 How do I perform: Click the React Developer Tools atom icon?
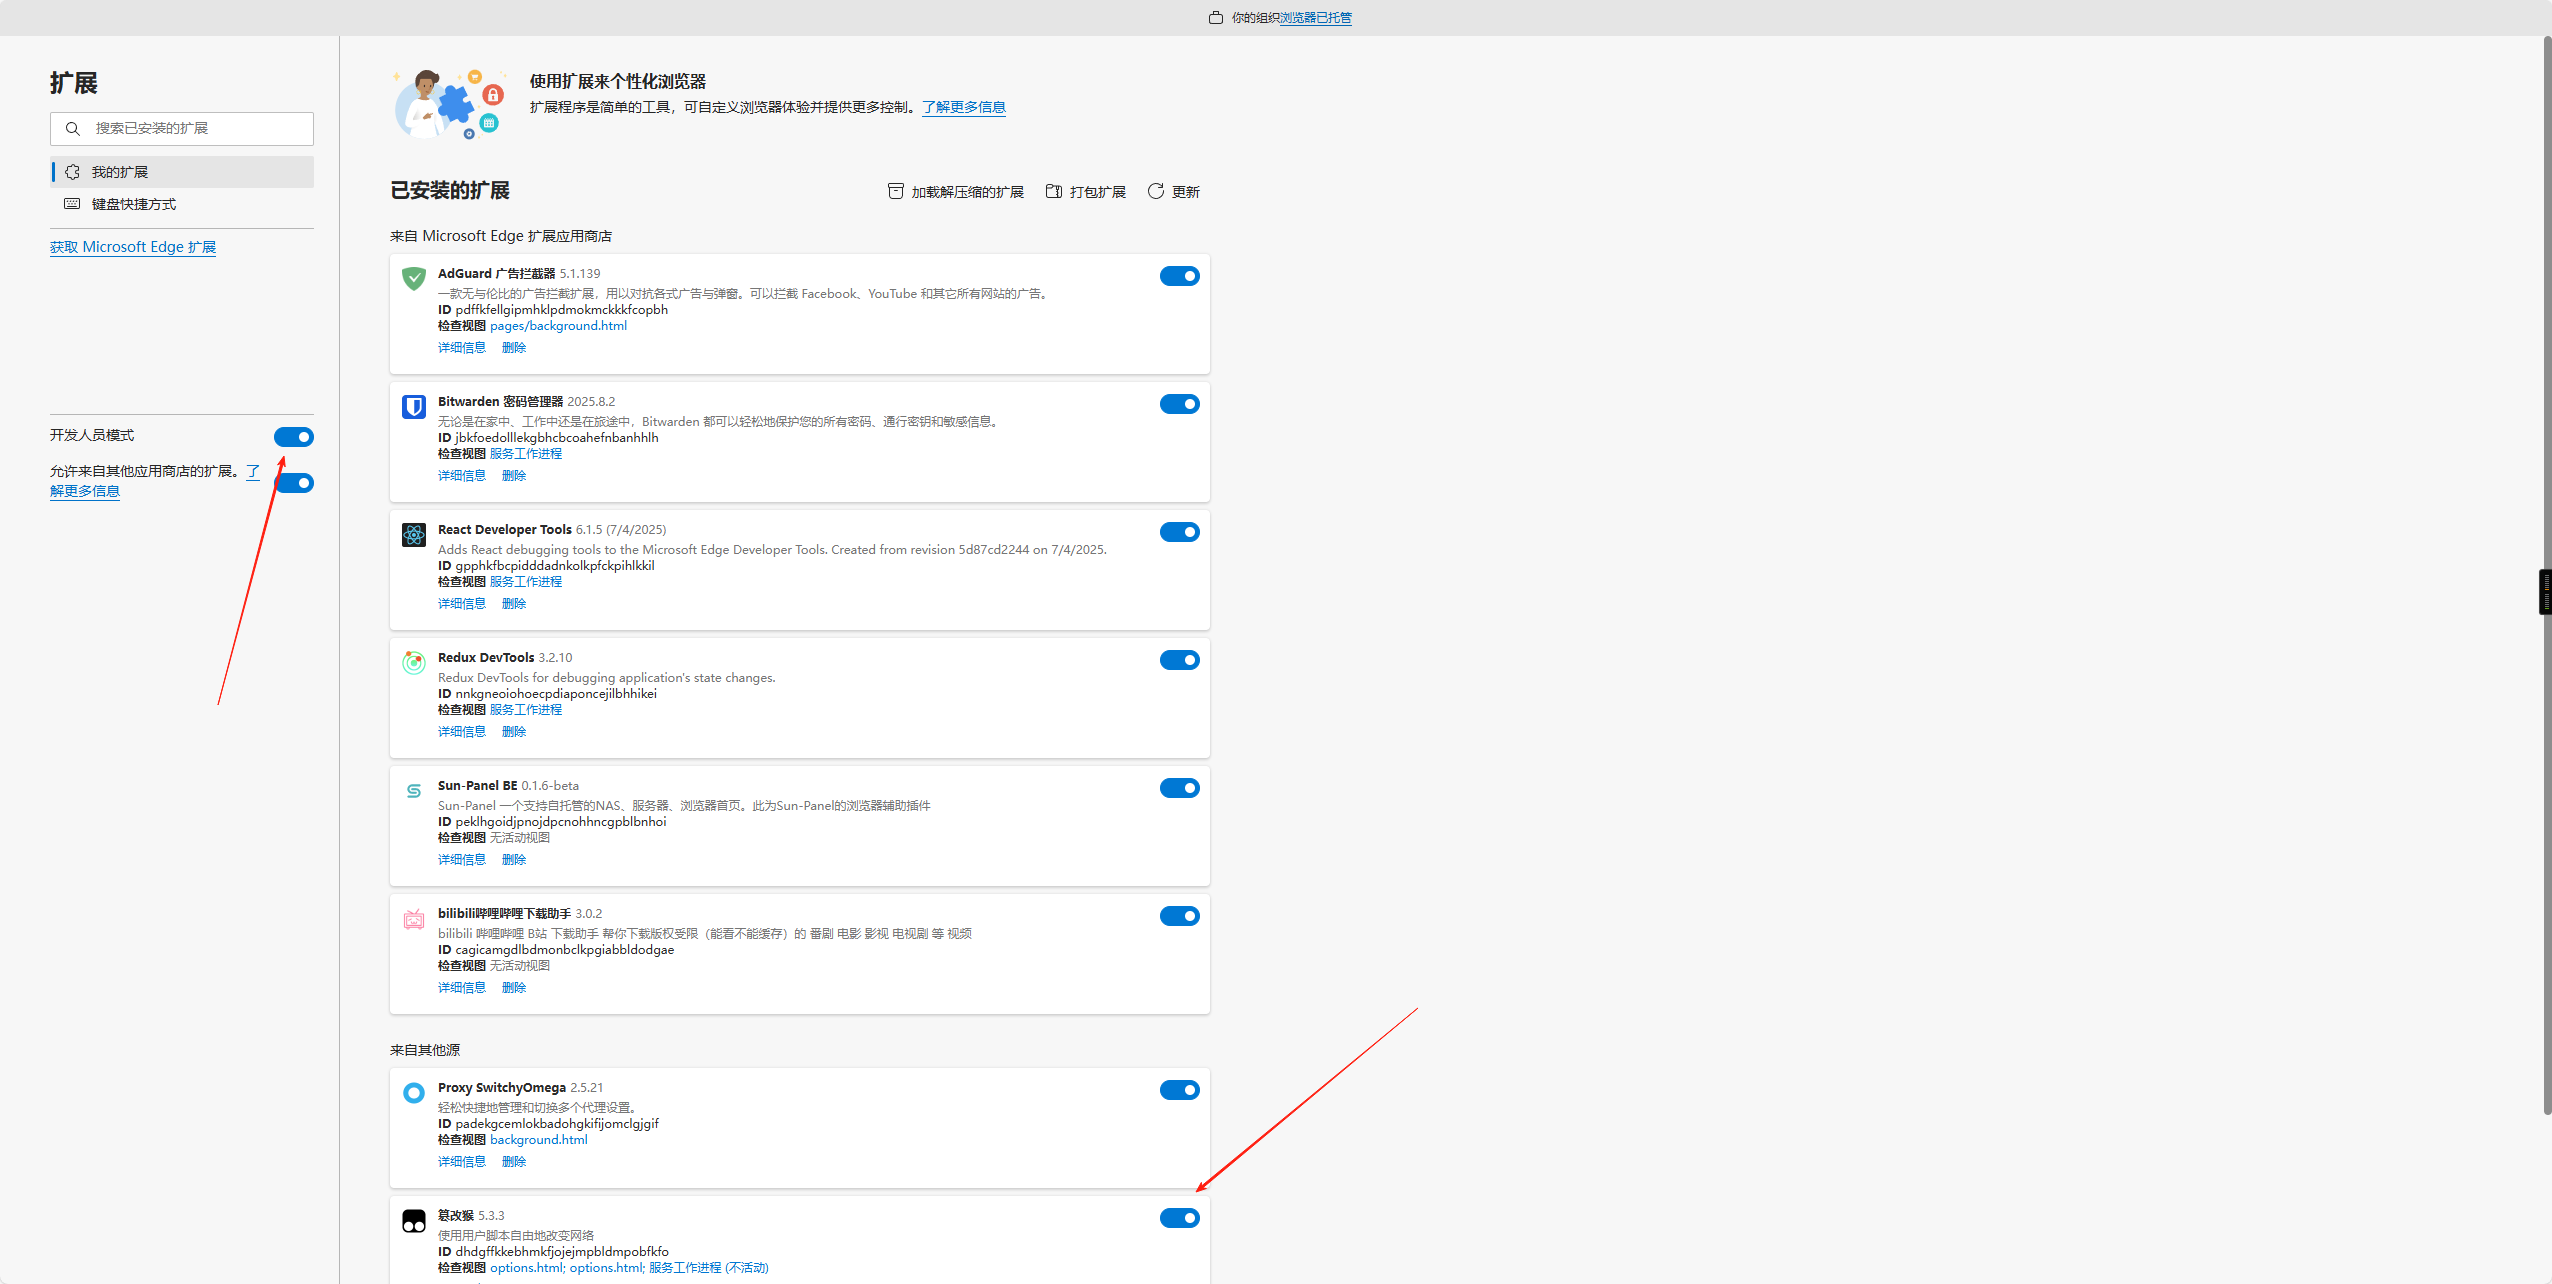[x=414, y=534]
